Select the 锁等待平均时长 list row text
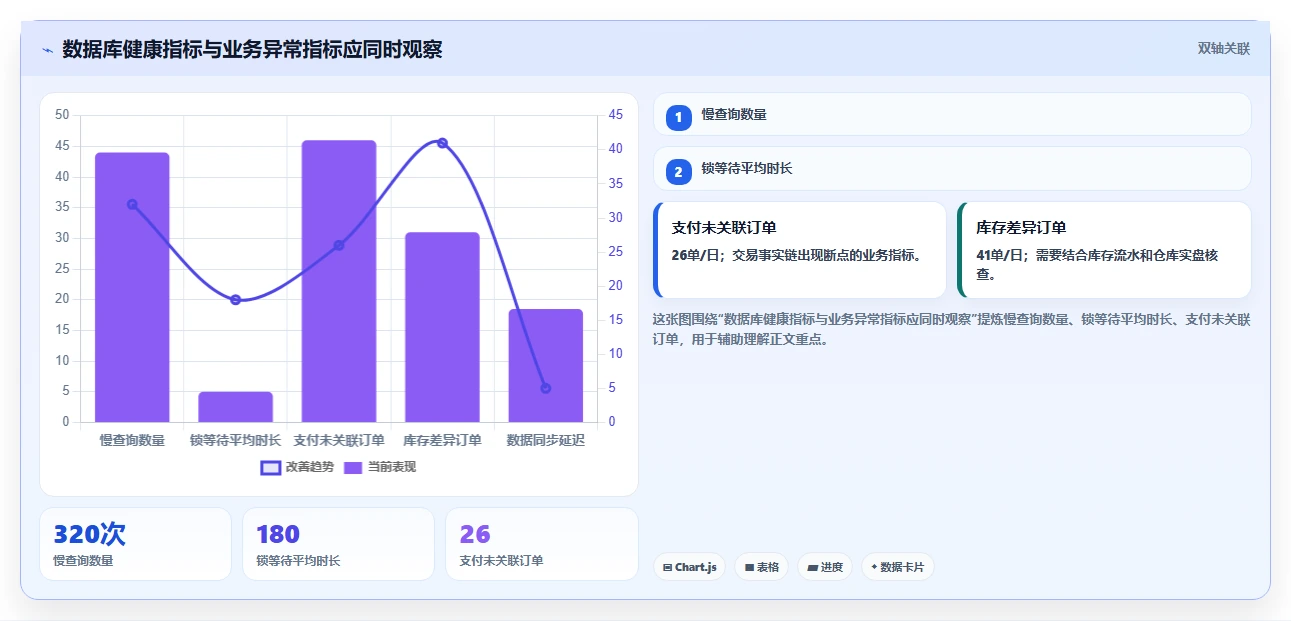The height and width of the screenshot is (621, 1291). (747, 169)
